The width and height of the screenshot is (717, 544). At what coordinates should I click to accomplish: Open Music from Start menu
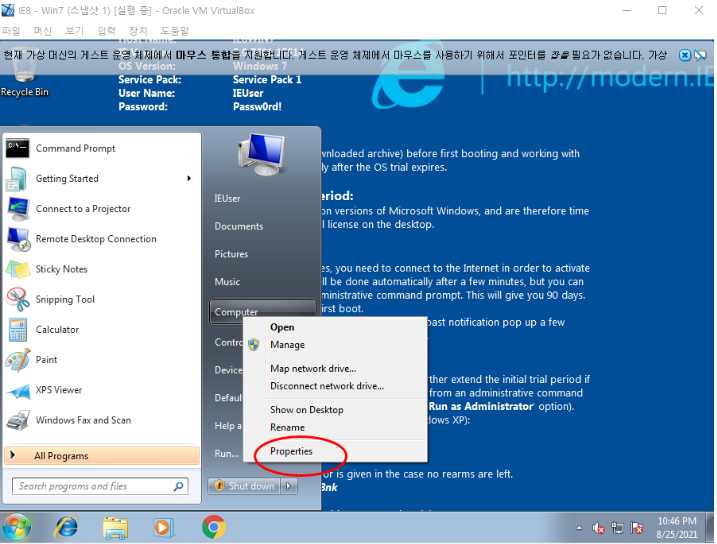click(x=227, y=282)
